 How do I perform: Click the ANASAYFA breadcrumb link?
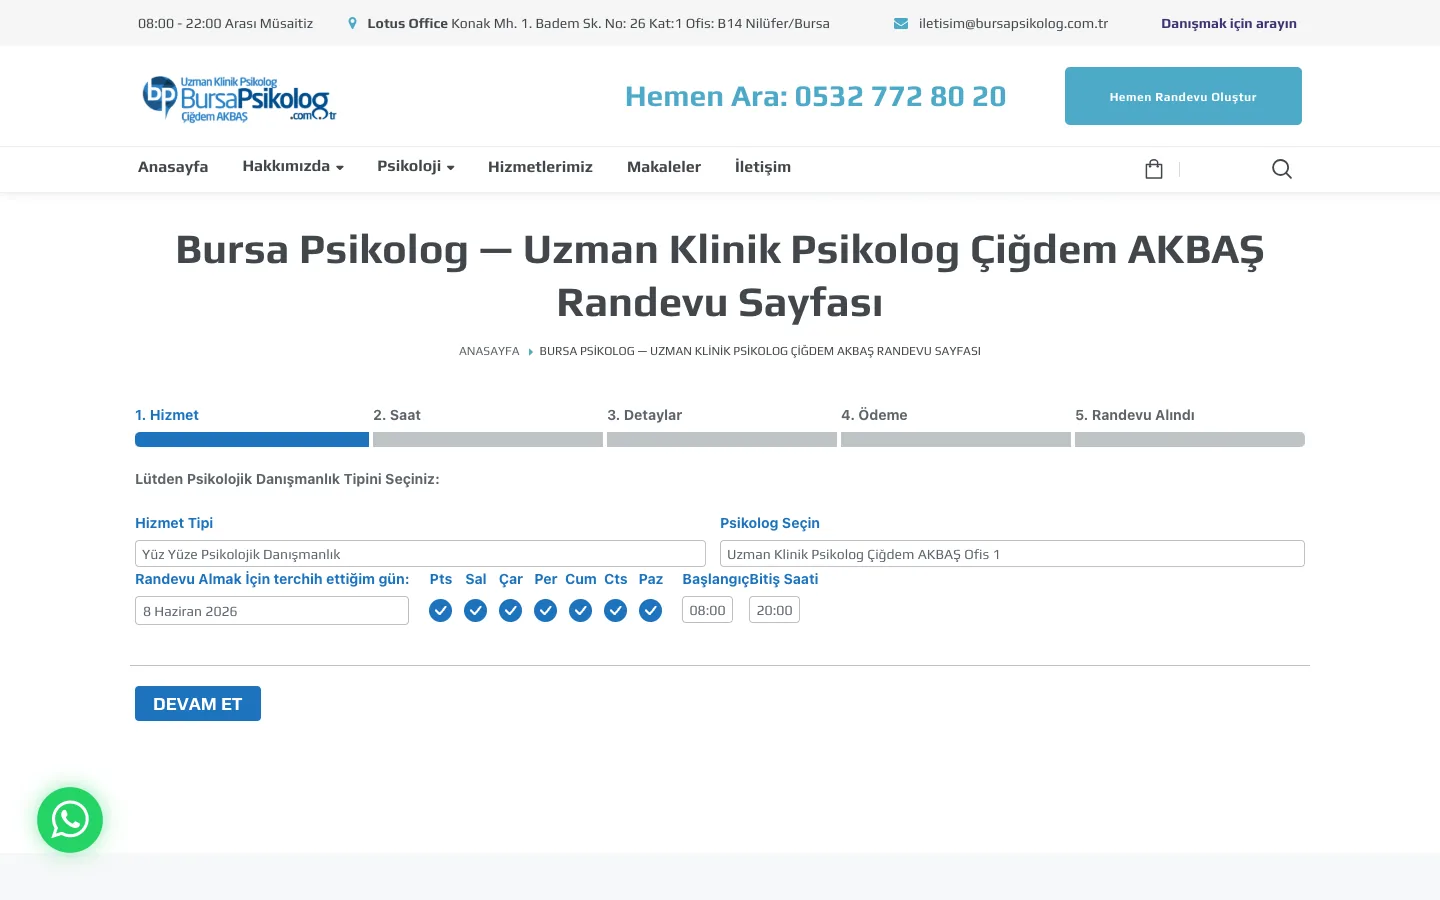489,351
